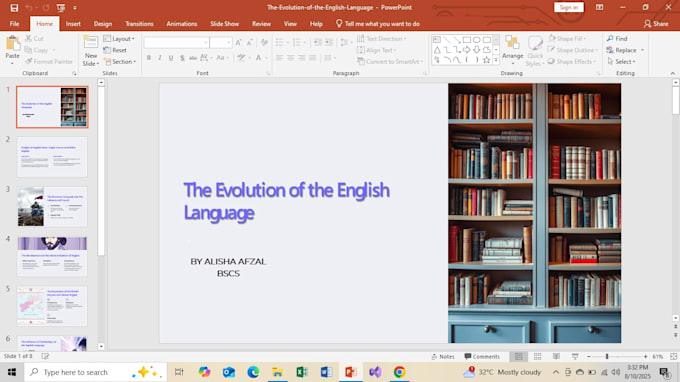Image resolution: width=680 pixels, height=382 pixels.
Task: Select slide 5 thumbnail with map
Action: (52, 306)
